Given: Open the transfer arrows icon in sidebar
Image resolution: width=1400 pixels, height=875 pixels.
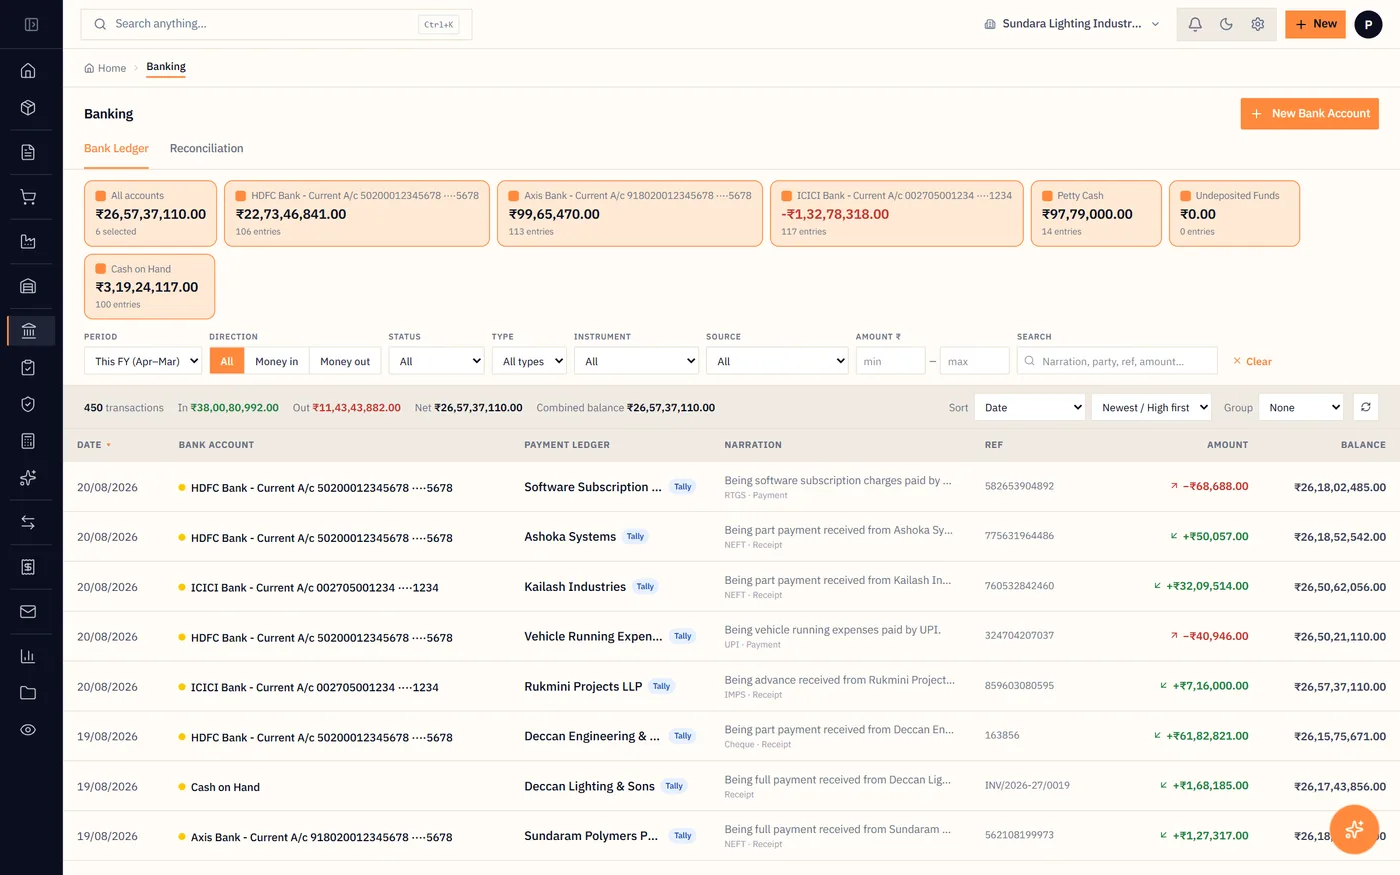Looking at the screenshot, I should click(x=28, y=522).
